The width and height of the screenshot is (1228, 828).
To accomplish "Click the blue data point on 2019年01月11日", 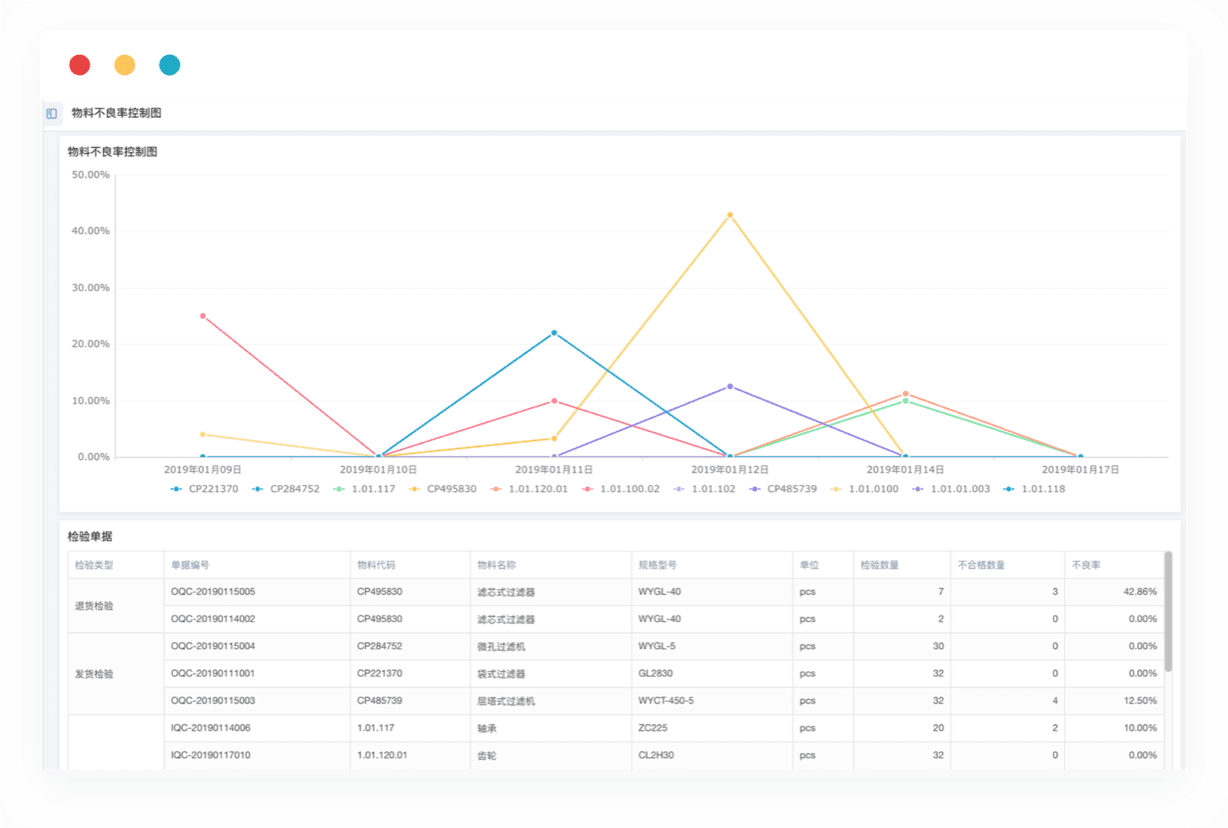I will pos(554,333).
